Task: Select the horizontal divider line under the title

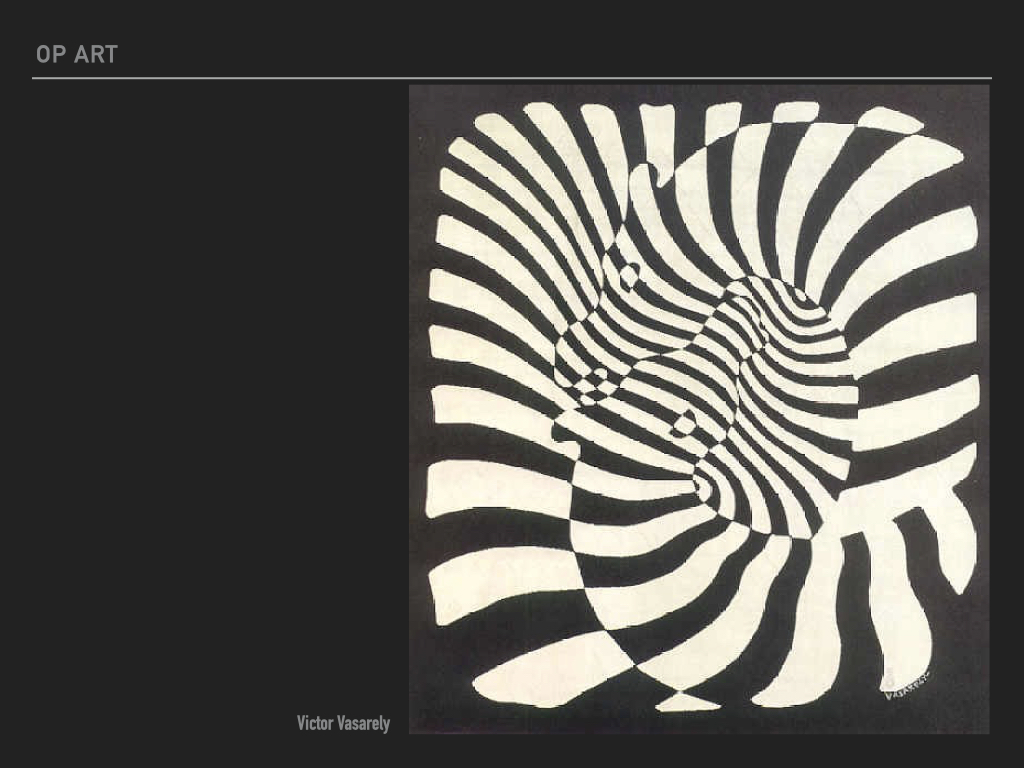Action: (x=511, y=78)
